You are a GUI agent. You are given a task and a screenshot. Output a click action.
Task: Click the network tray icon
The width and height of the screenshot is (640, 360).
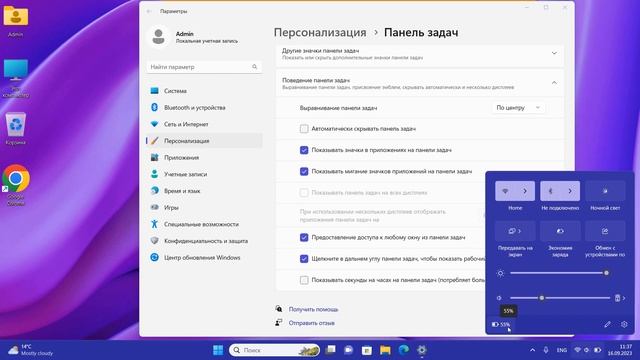click(x=577, y=350)
